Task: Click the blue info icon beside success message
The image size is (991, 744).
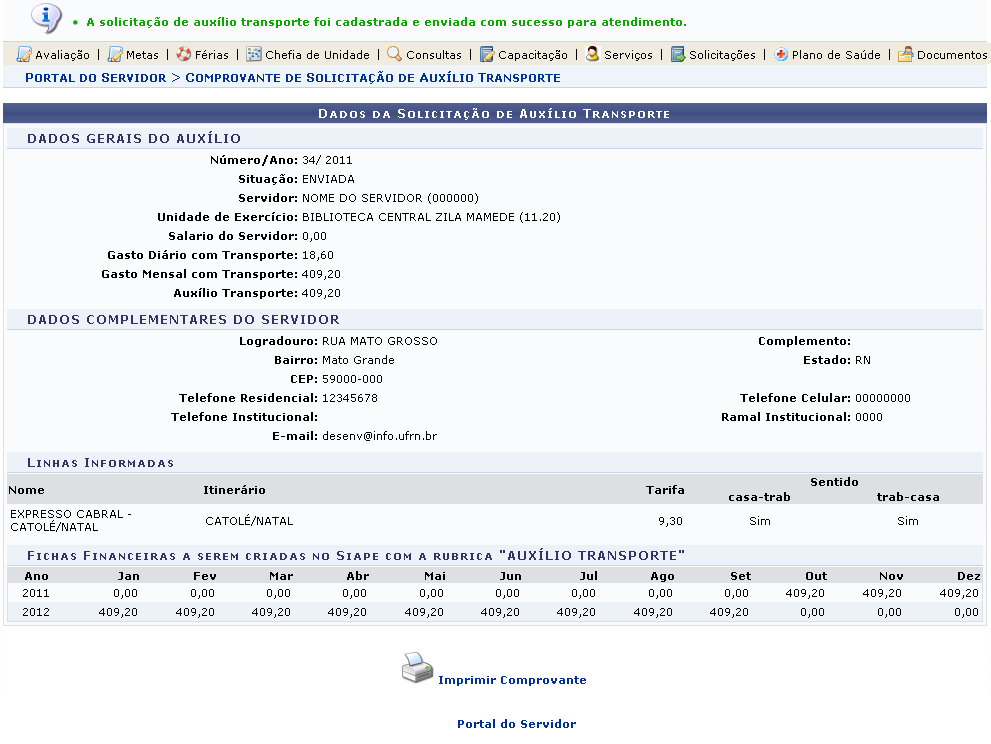Action: [x=46, y=17]
